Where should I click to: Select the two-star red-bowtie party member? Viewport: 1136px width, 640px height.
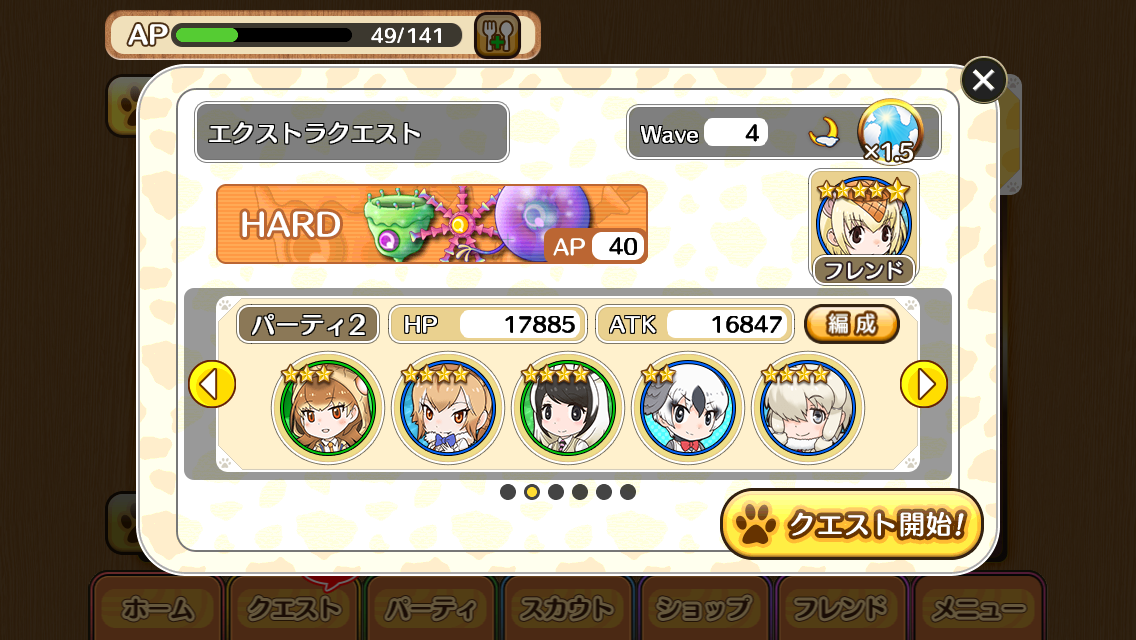pos(688,408)
